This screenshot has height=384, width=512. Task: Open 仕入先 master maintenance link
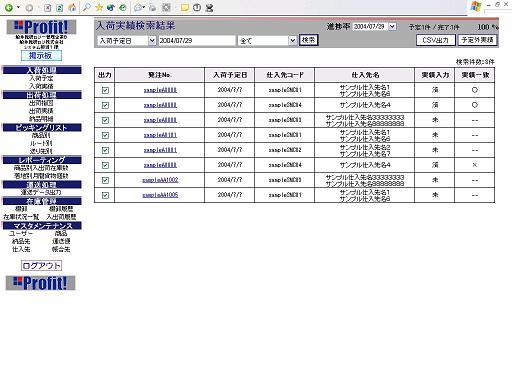tap(21, 249)
